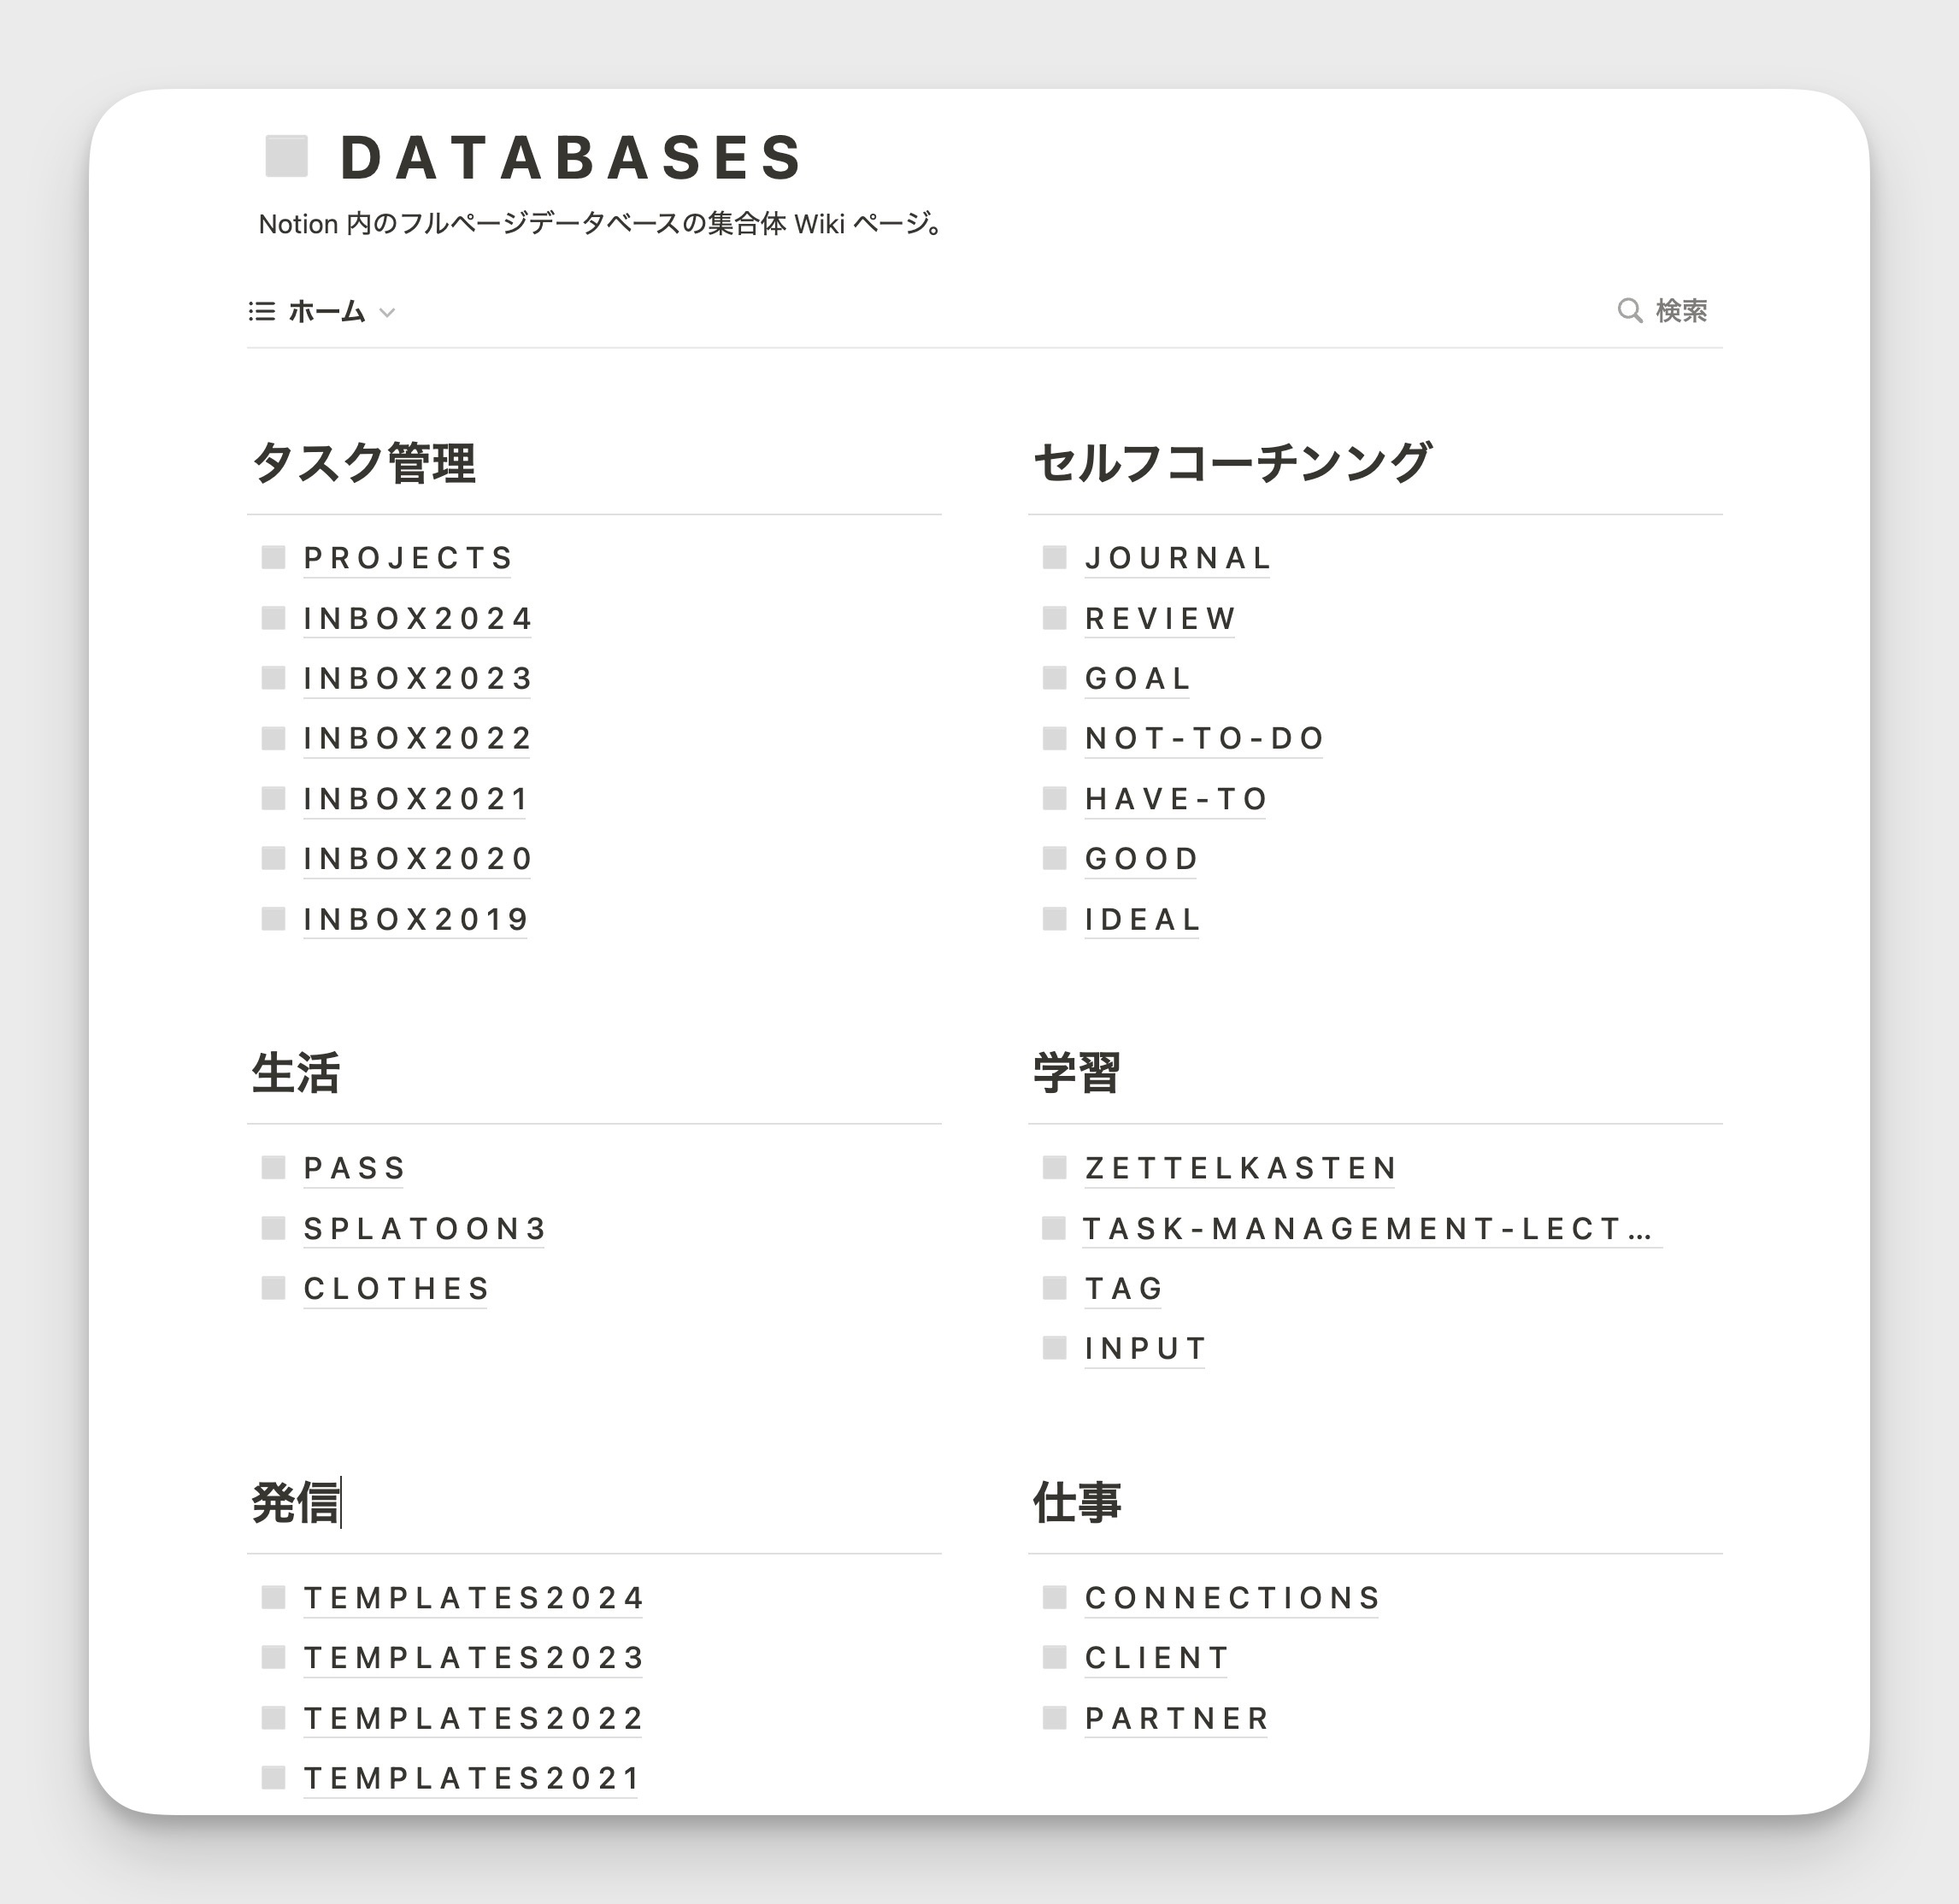The width and height of the screenshot is (1959, 1904).
Task: Place cursor in 発信 heading
Action: pos(296,1503)
